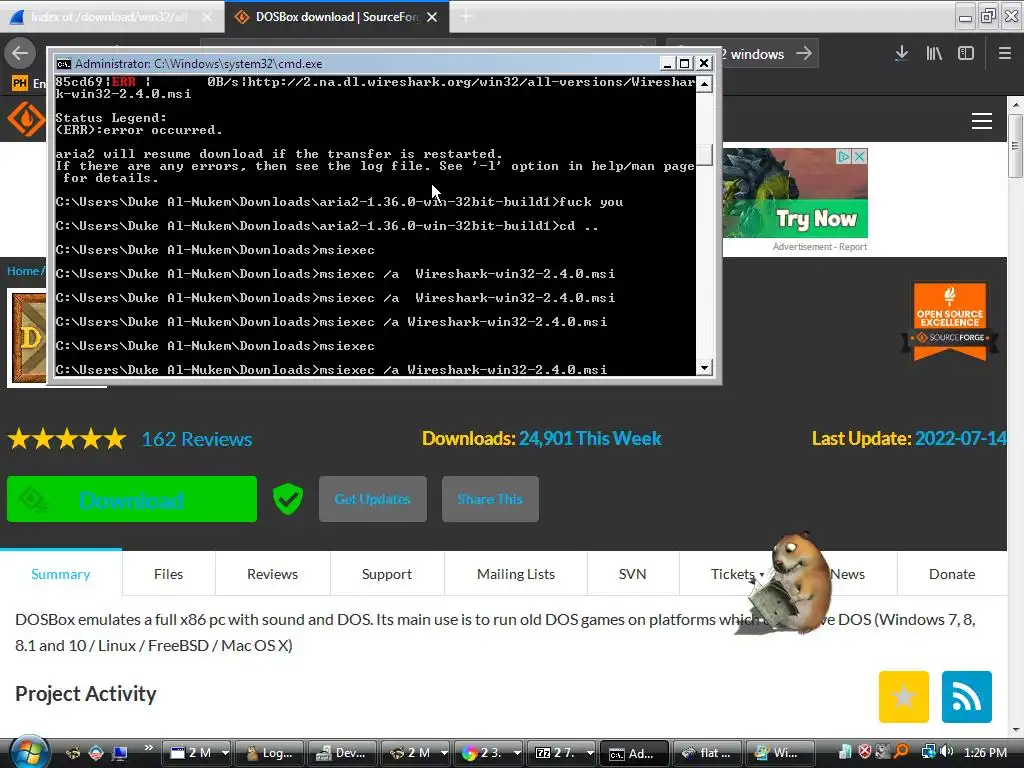Switch to the Ad... cmd taskbar button
Image resolution: width=1024 pixels, height=768 pixels.
634,753
